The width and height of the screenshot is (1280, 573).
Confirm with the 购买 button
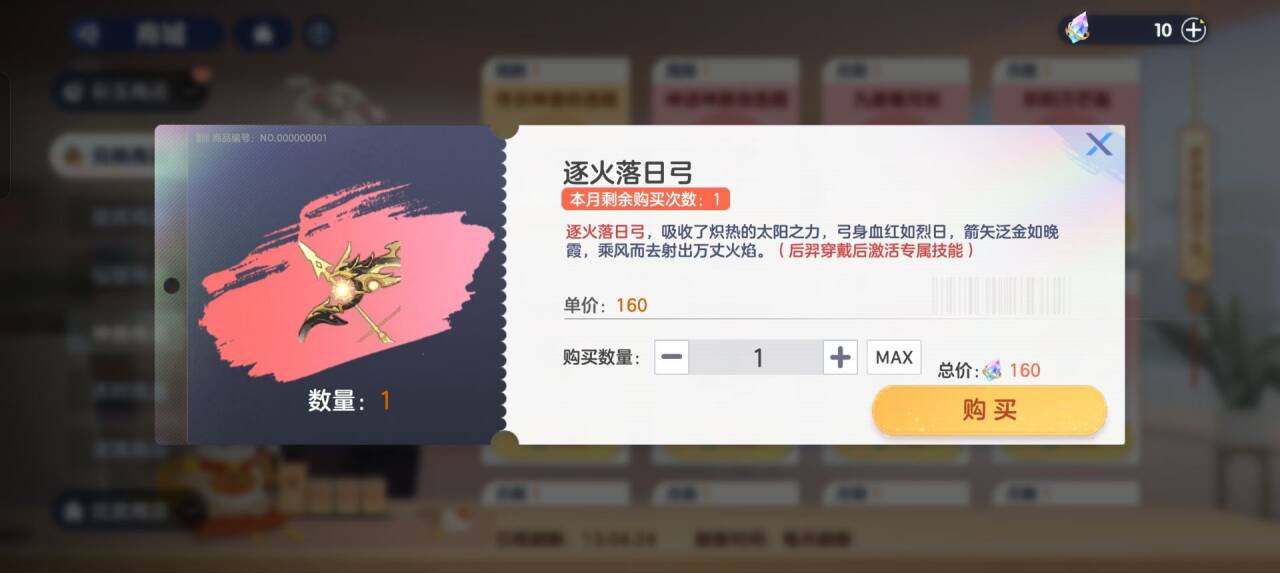tap(989, 410)
